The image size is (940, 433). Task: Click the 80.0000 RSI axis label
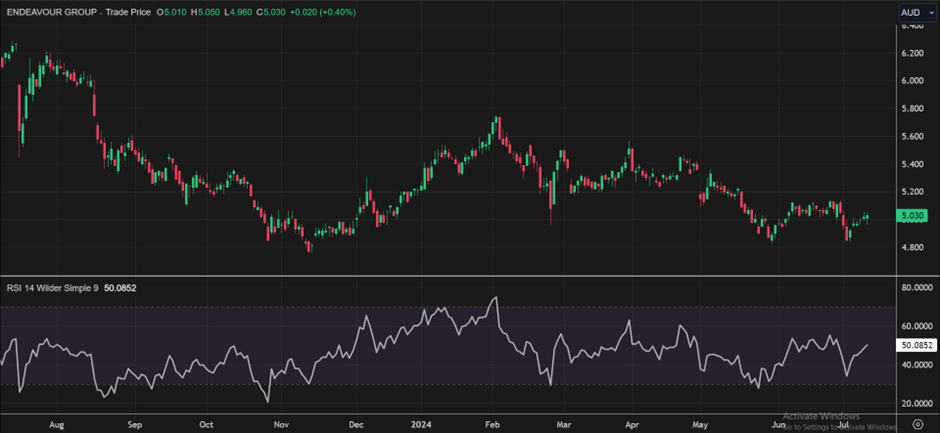click(915, 288)
